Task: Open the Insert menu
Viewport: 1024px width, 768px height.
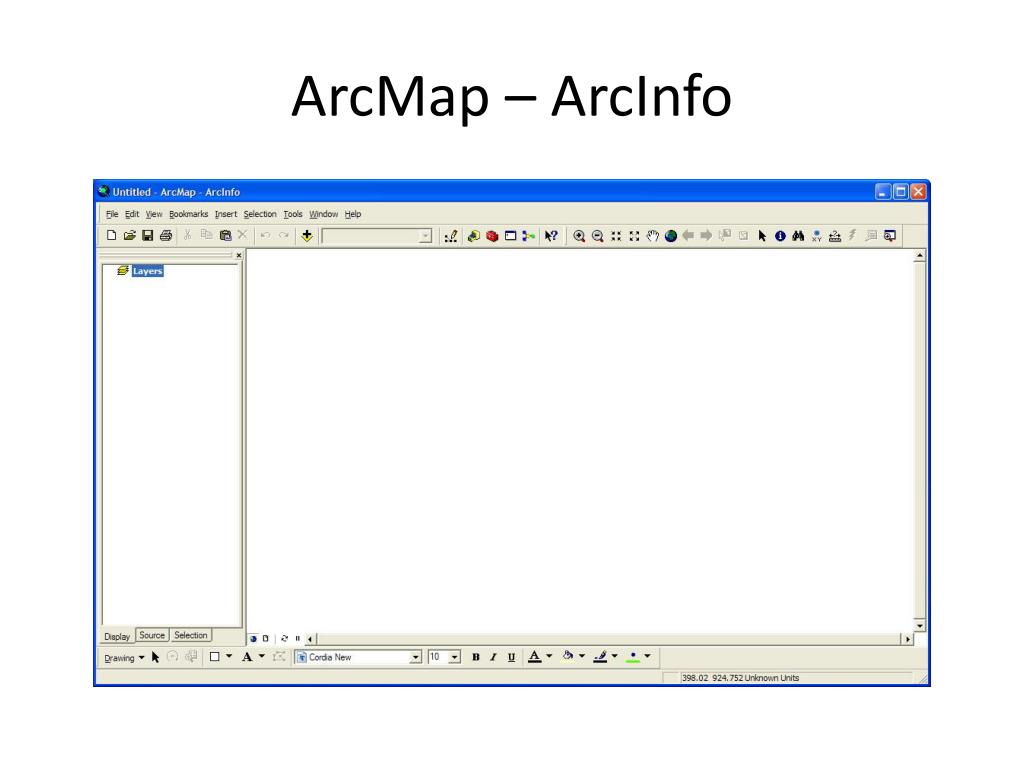Action: (x=226, y=214)
